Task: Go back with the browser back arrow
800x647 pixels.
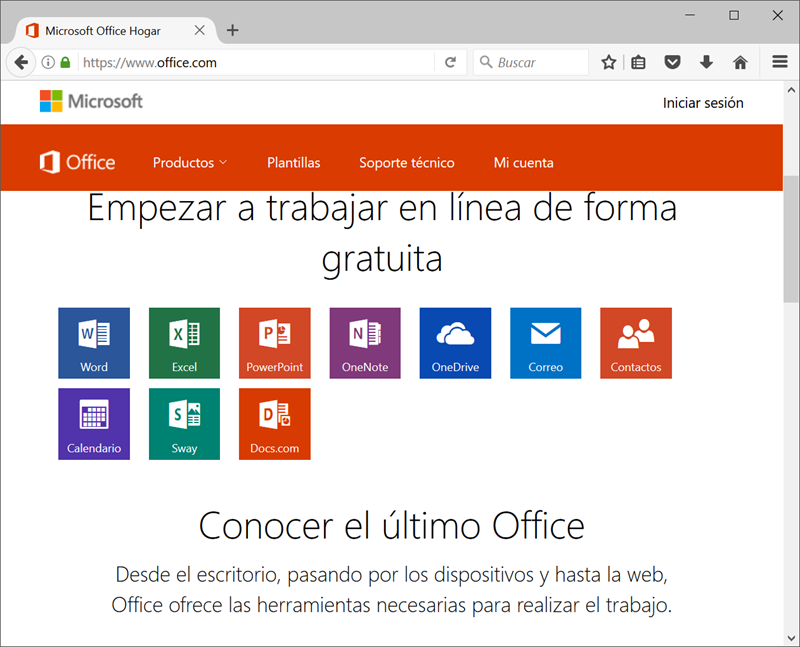Action: click(21, 62)
